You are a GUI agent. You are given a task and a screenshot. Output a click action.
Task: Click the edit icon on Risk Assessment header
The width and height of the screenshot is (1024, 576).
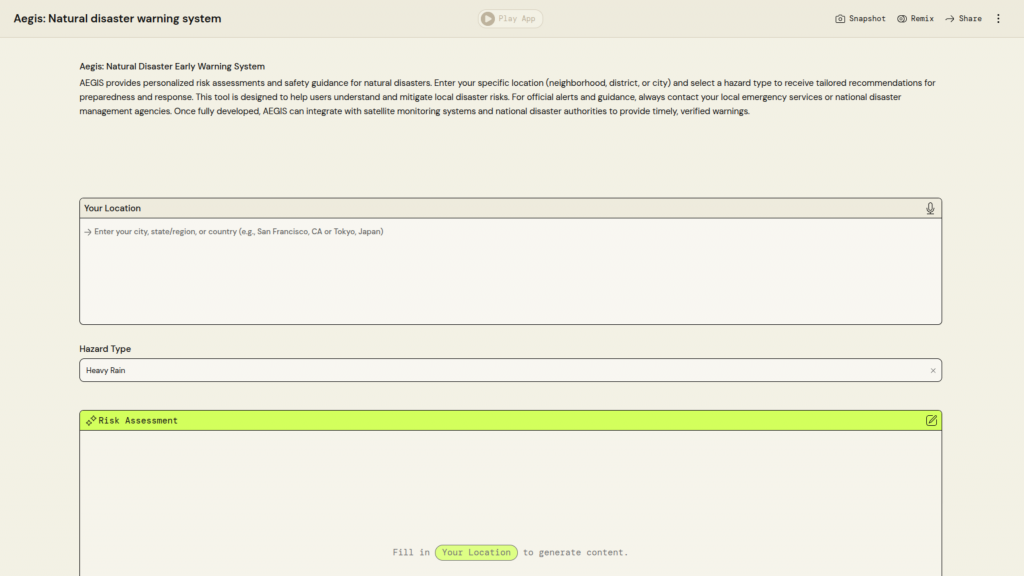click(x=931, y=420)
